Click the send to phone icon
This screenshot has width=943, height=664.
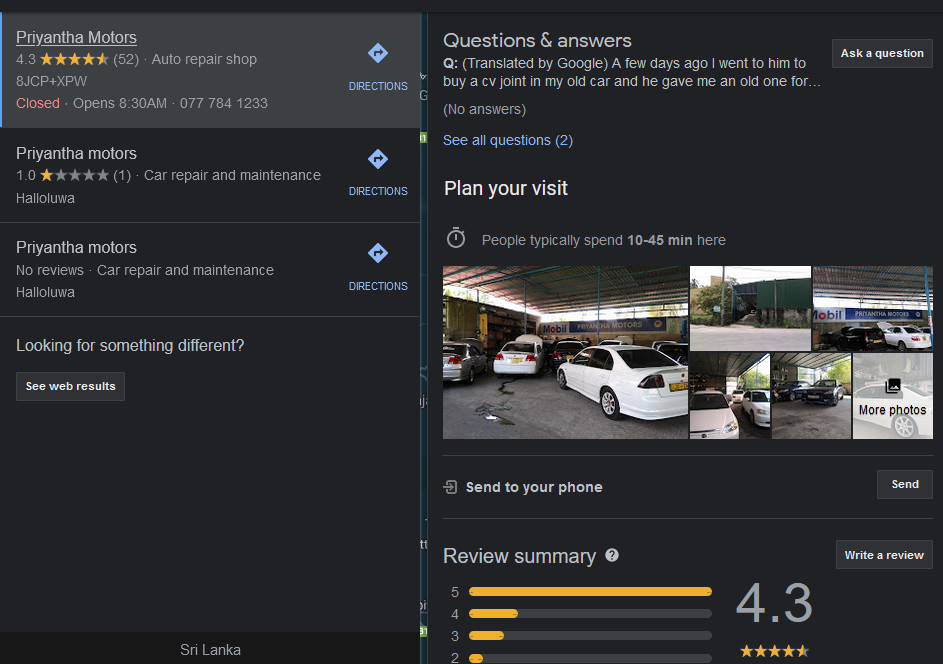tap(450, 487)
